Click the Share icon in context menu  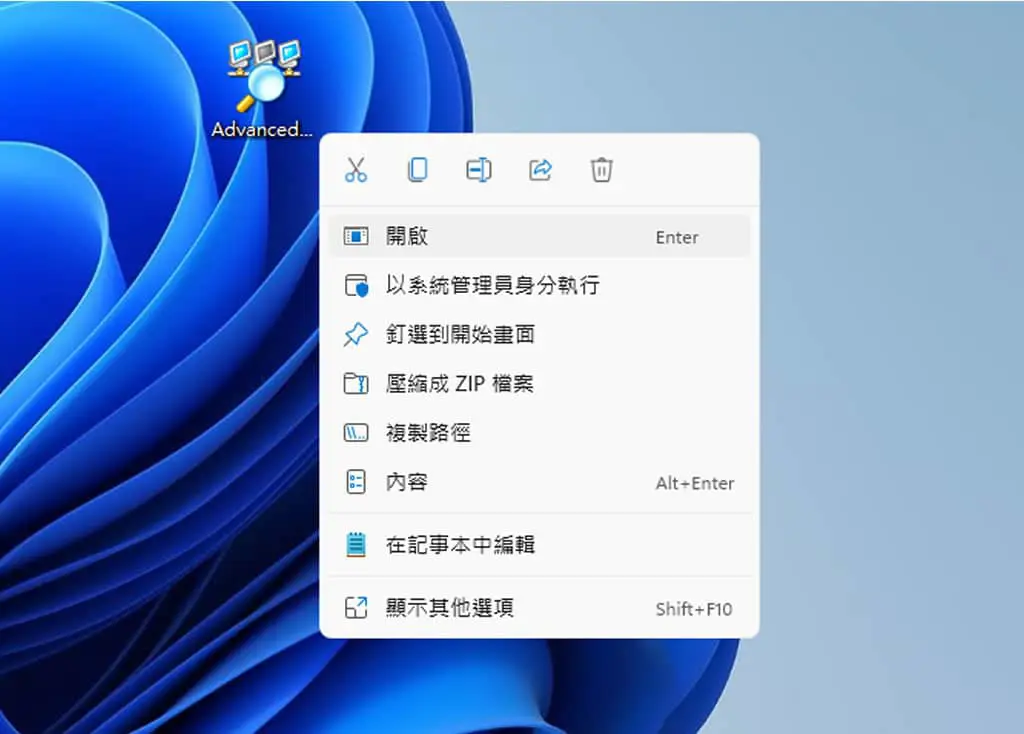pos(540,170)
